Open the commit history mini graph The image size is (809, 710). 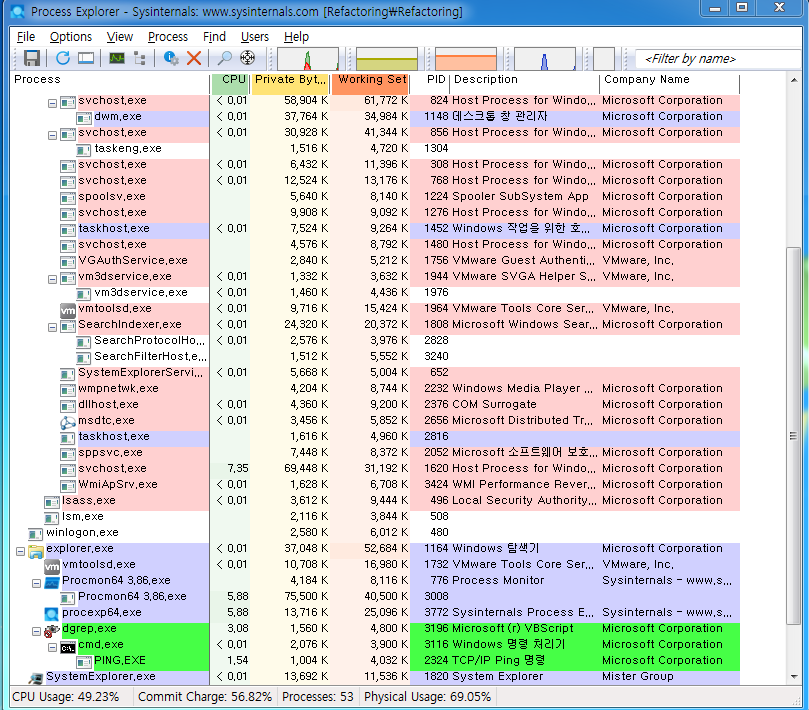(387, 59)
